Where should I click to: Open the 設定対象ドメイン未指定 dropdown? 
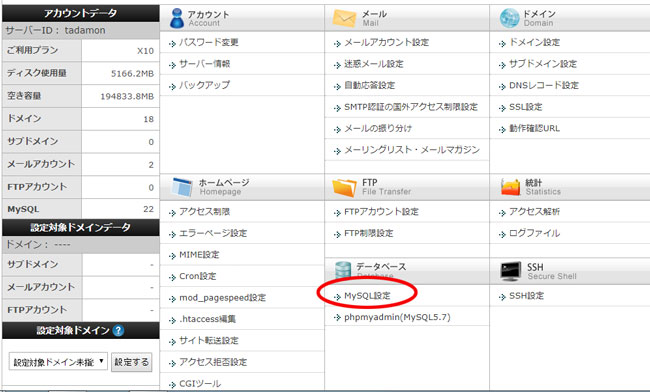pos(58,362)
